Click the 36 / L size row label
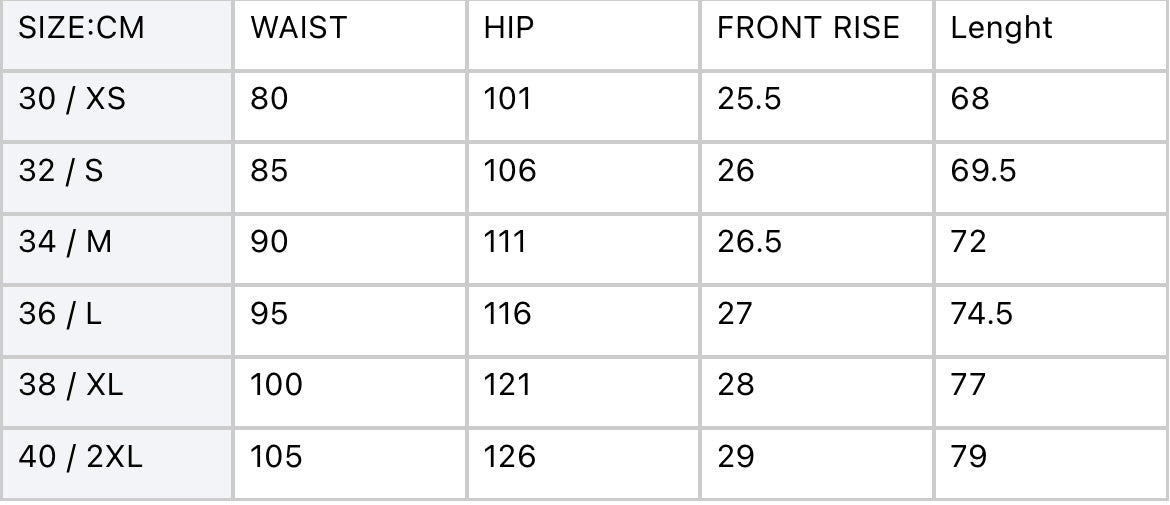The image size is (1170, 505). (x=61, y=314)
